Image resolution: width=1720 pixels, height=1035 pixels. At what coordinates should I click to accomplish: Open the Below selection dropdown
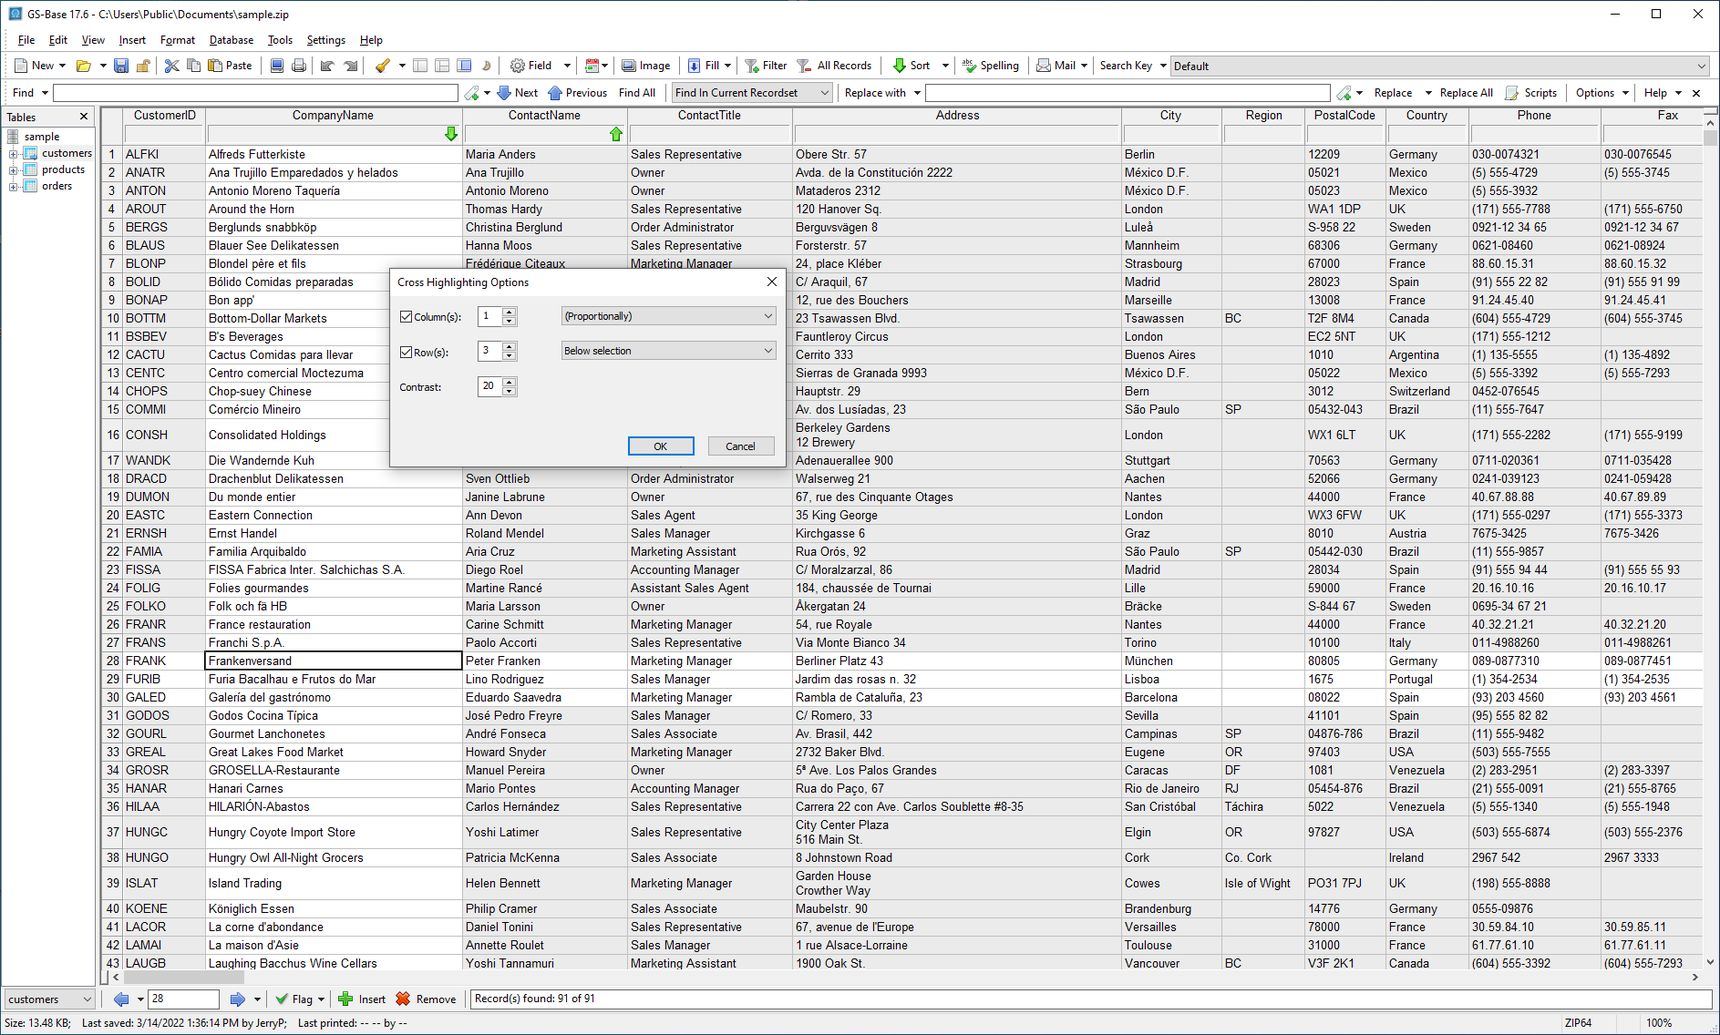[x=668, y=351]
